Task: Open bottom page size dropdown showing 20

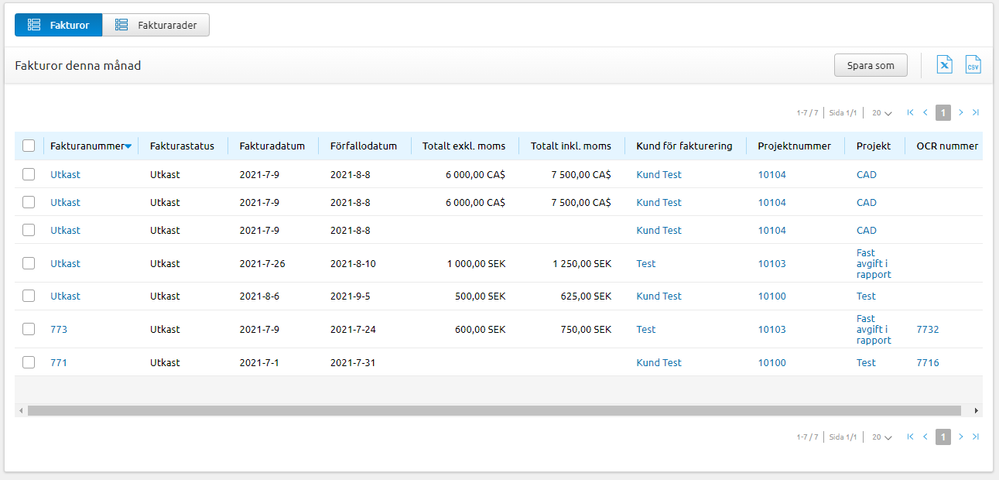Action: [881, 437]
